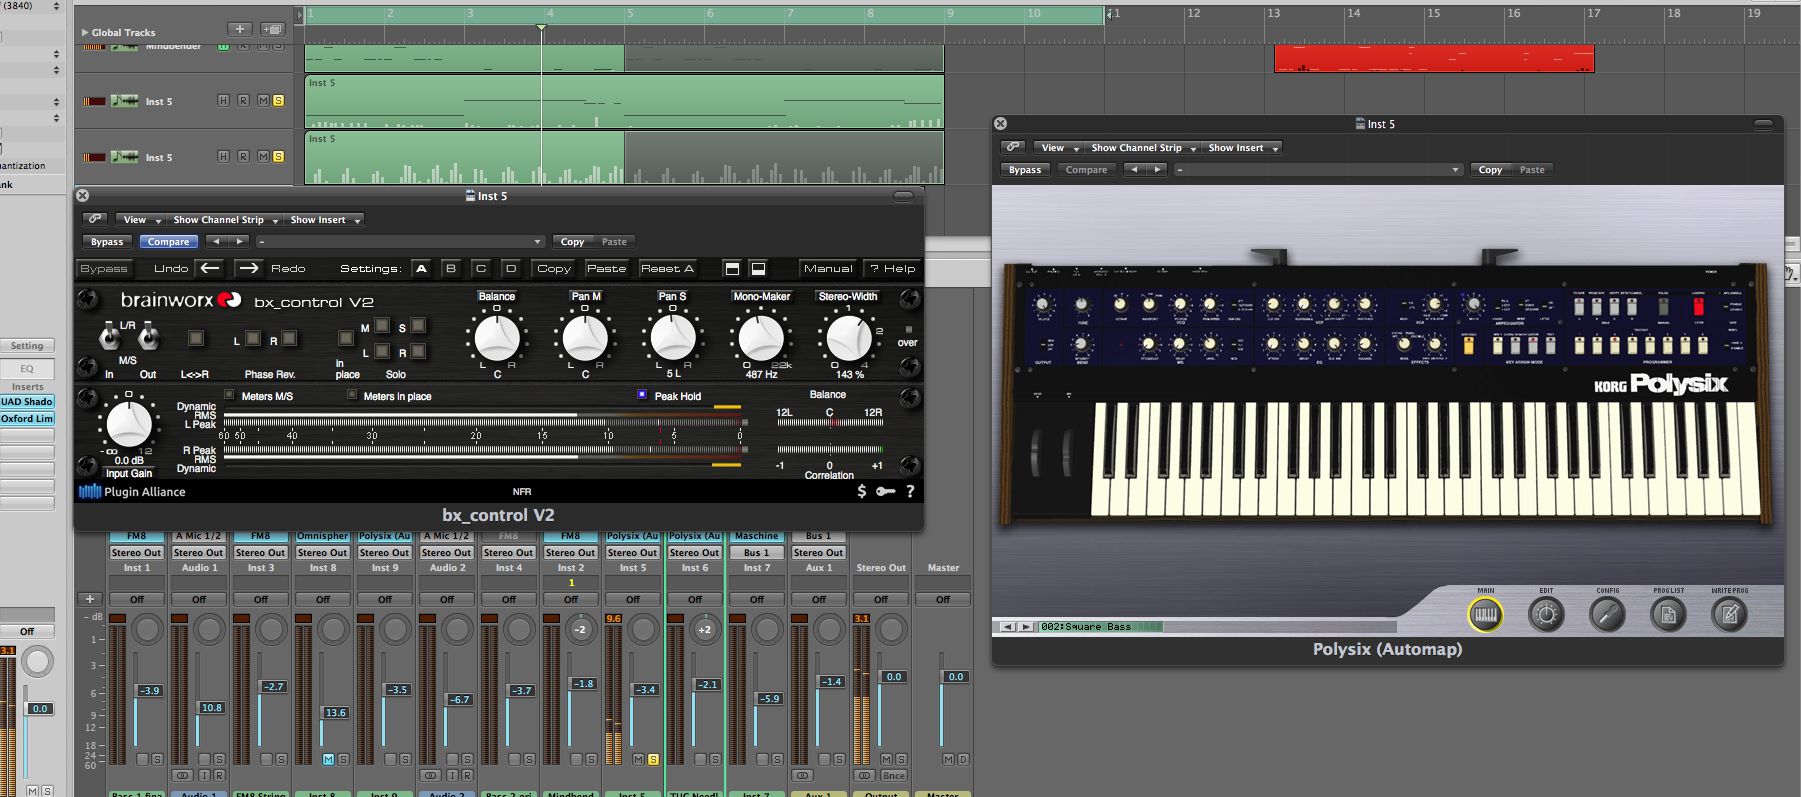Open Show Channel Strip dropdown in Polysix window
The width and height of the screenshot is (1801, 797).
pyautogui.click(x=1142, y=147)
